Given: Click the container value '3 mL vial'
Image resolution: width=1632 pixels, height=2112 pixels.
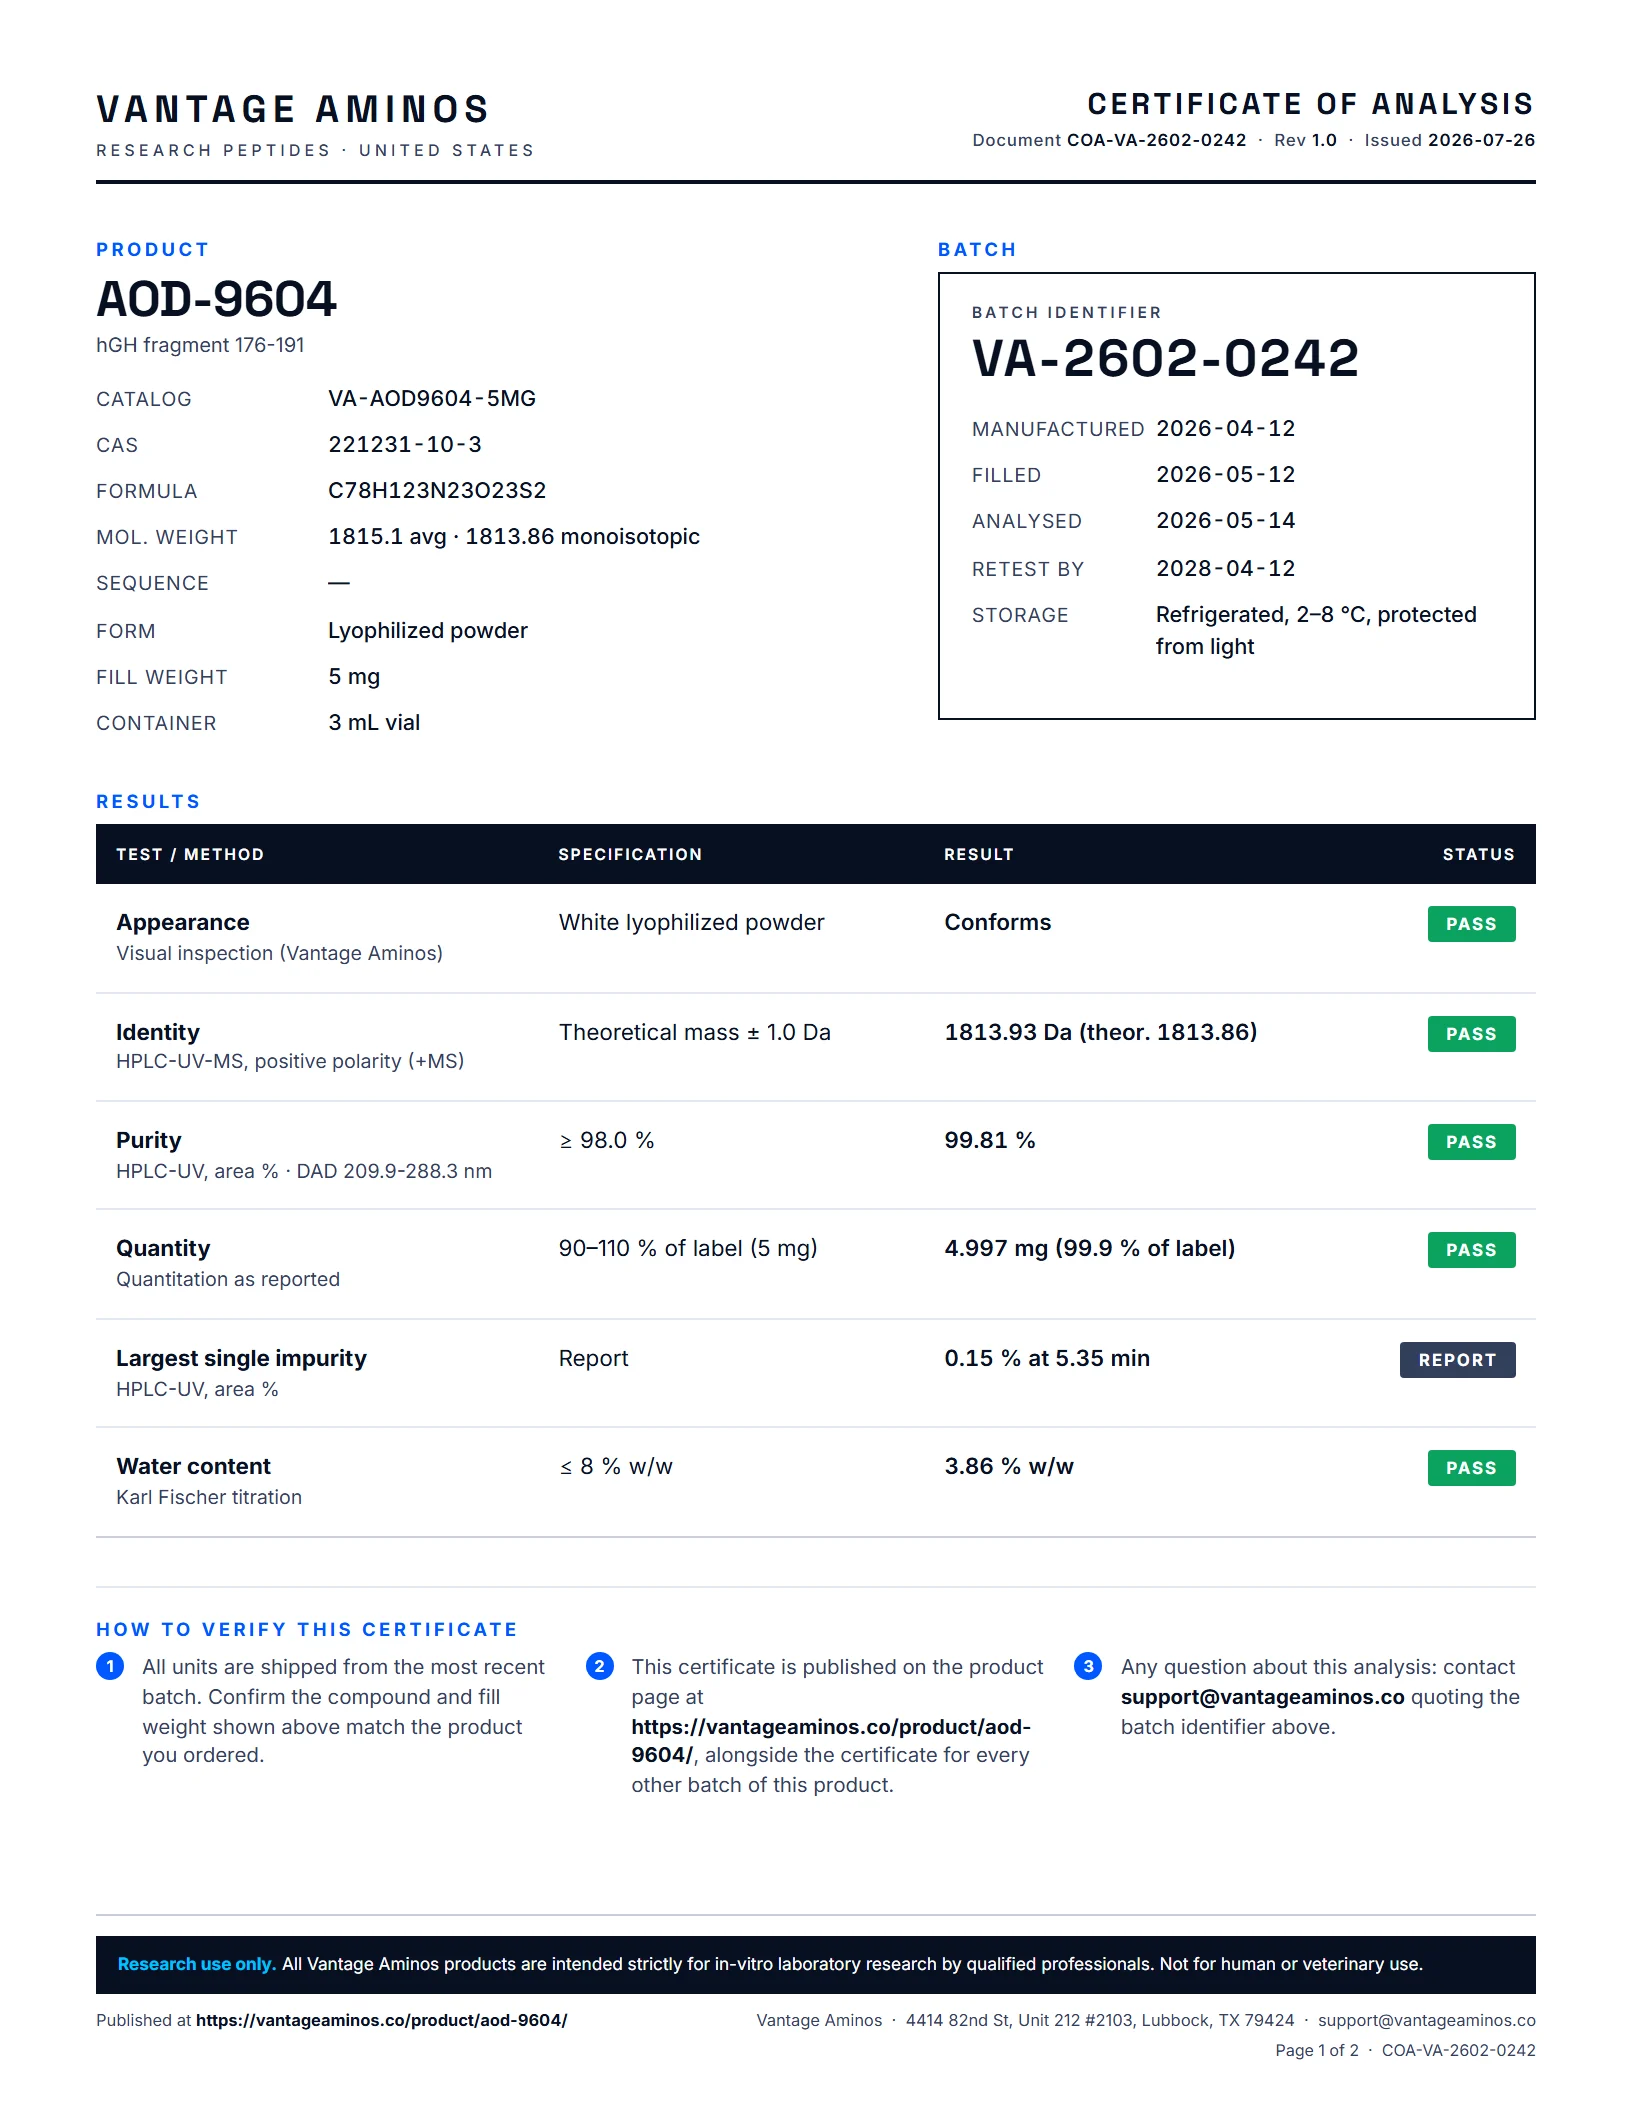Looking at the screenshot, I should point(374,722).
